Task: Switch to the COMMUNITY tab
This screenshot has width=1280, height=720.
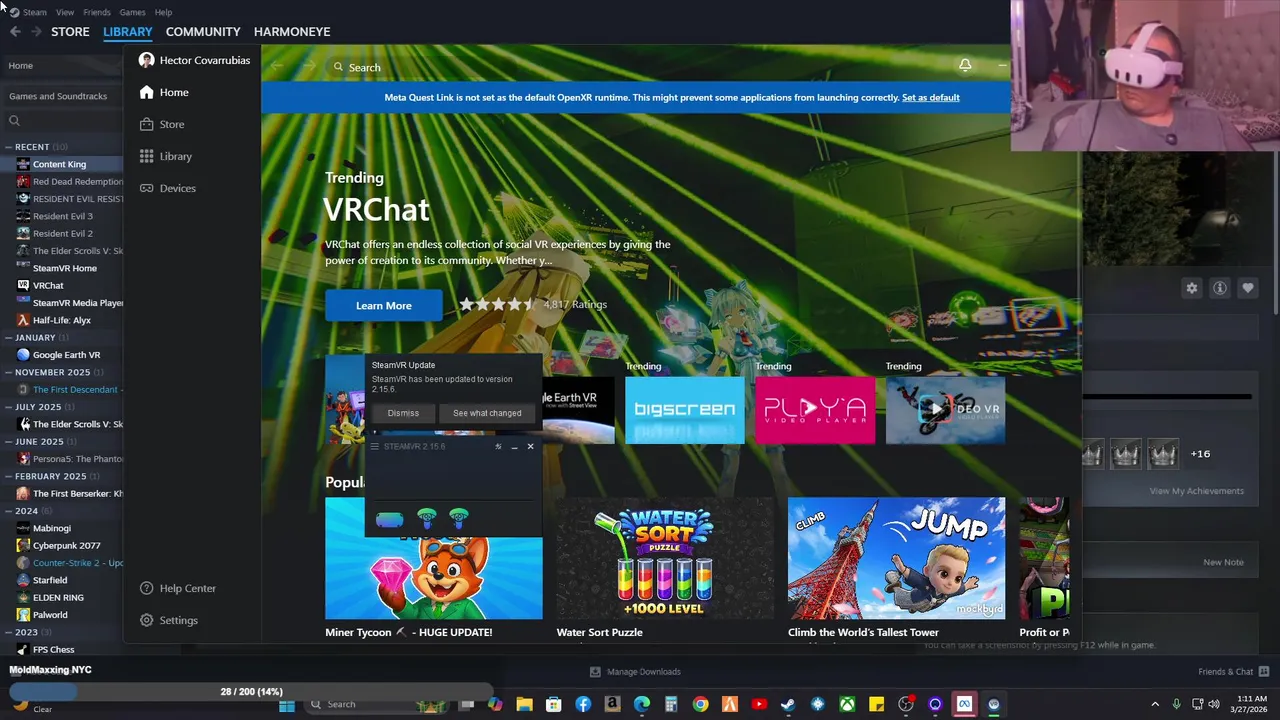Action: [203, 32]
